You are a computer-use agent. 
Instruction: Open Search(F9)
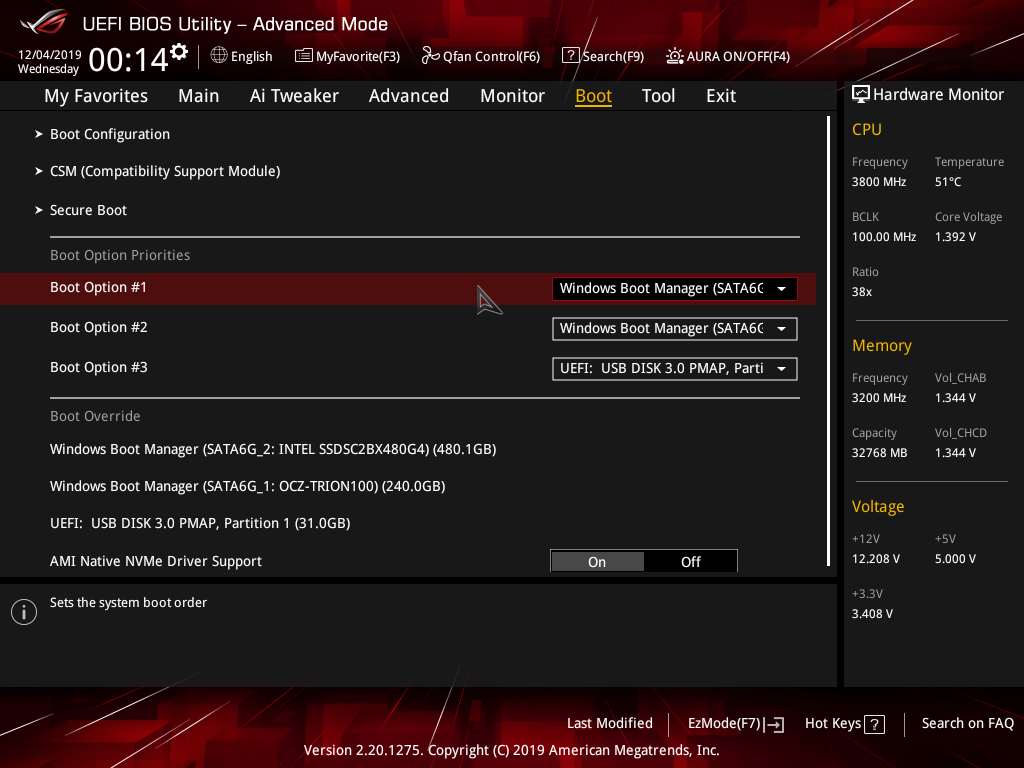[603, 56]
